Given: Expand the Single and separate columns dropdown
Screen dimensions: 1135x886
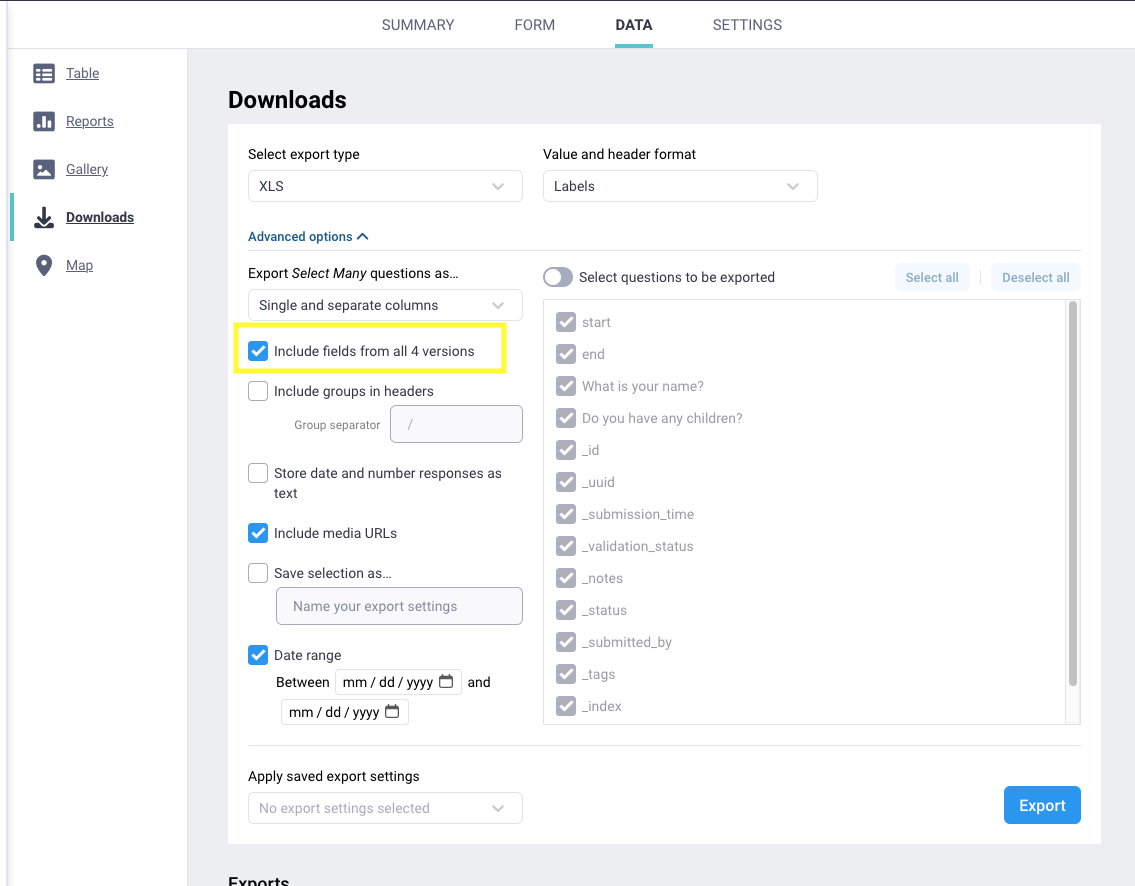Looking at the screenshot, I should [x=385, y=305].
